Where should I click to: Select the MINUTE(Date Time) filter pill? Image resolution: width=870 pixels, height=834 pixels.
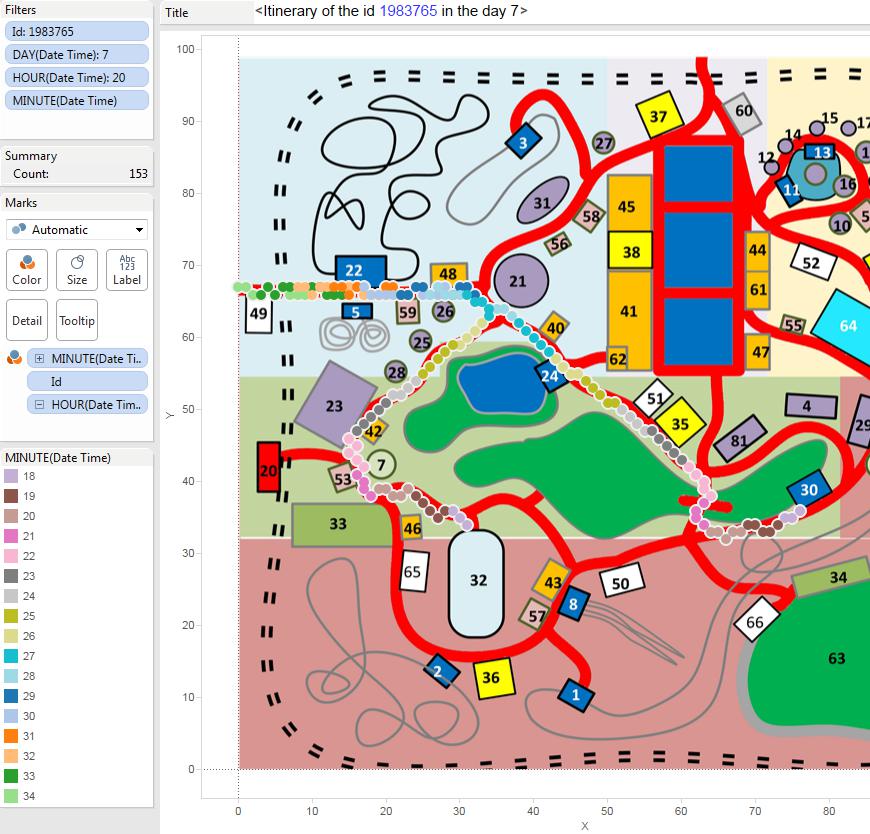(x=77, y=100)
